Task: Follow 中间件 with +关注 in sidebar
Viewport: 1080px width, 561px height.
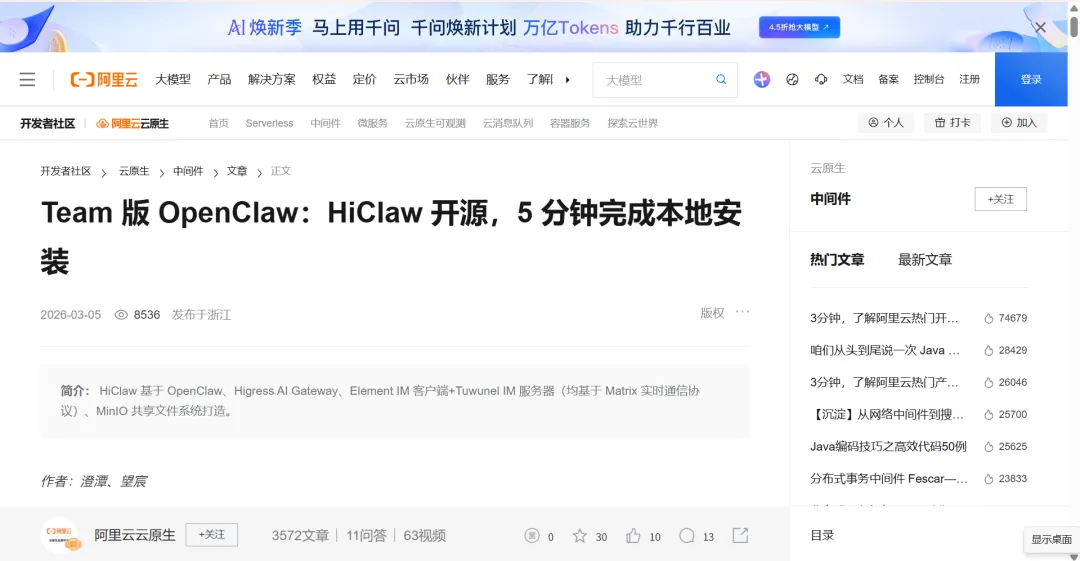Action: (1001, 199)
